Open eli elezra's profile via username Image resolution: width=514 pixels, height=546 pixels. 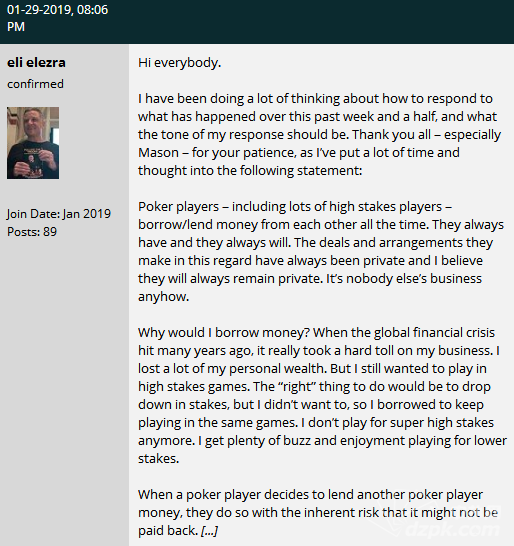click(x=36, y=63)
